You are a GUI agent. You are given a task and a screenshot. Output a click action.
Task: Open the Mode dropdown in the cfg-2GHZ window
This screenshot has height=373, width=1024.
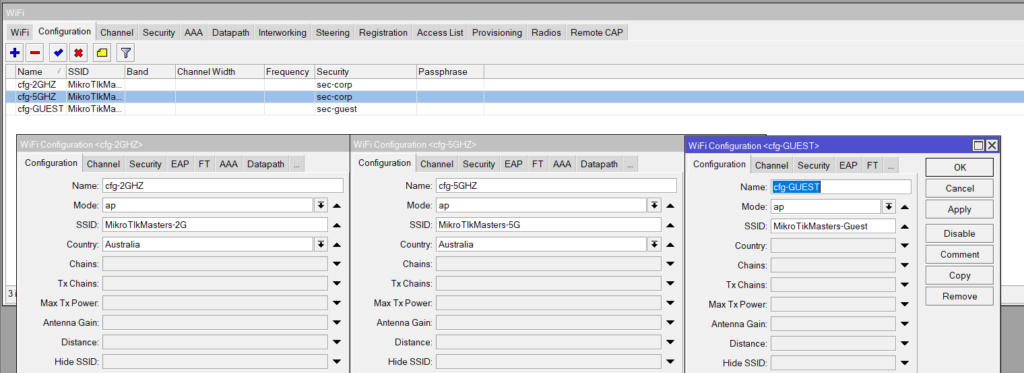(321, 205)
